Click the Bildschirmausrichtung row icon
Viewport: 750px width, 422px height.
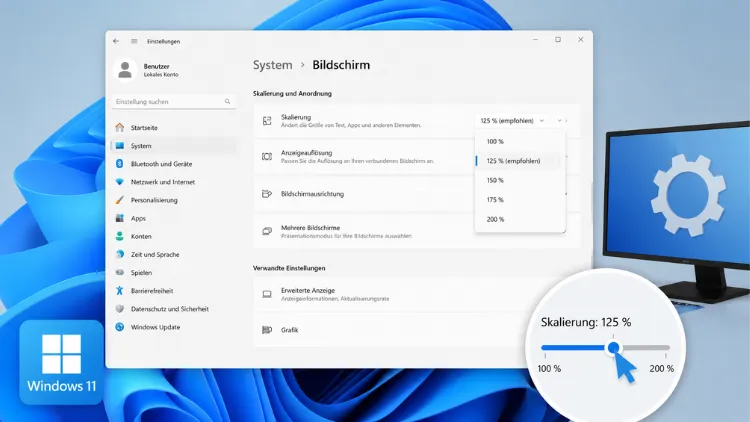267,194
